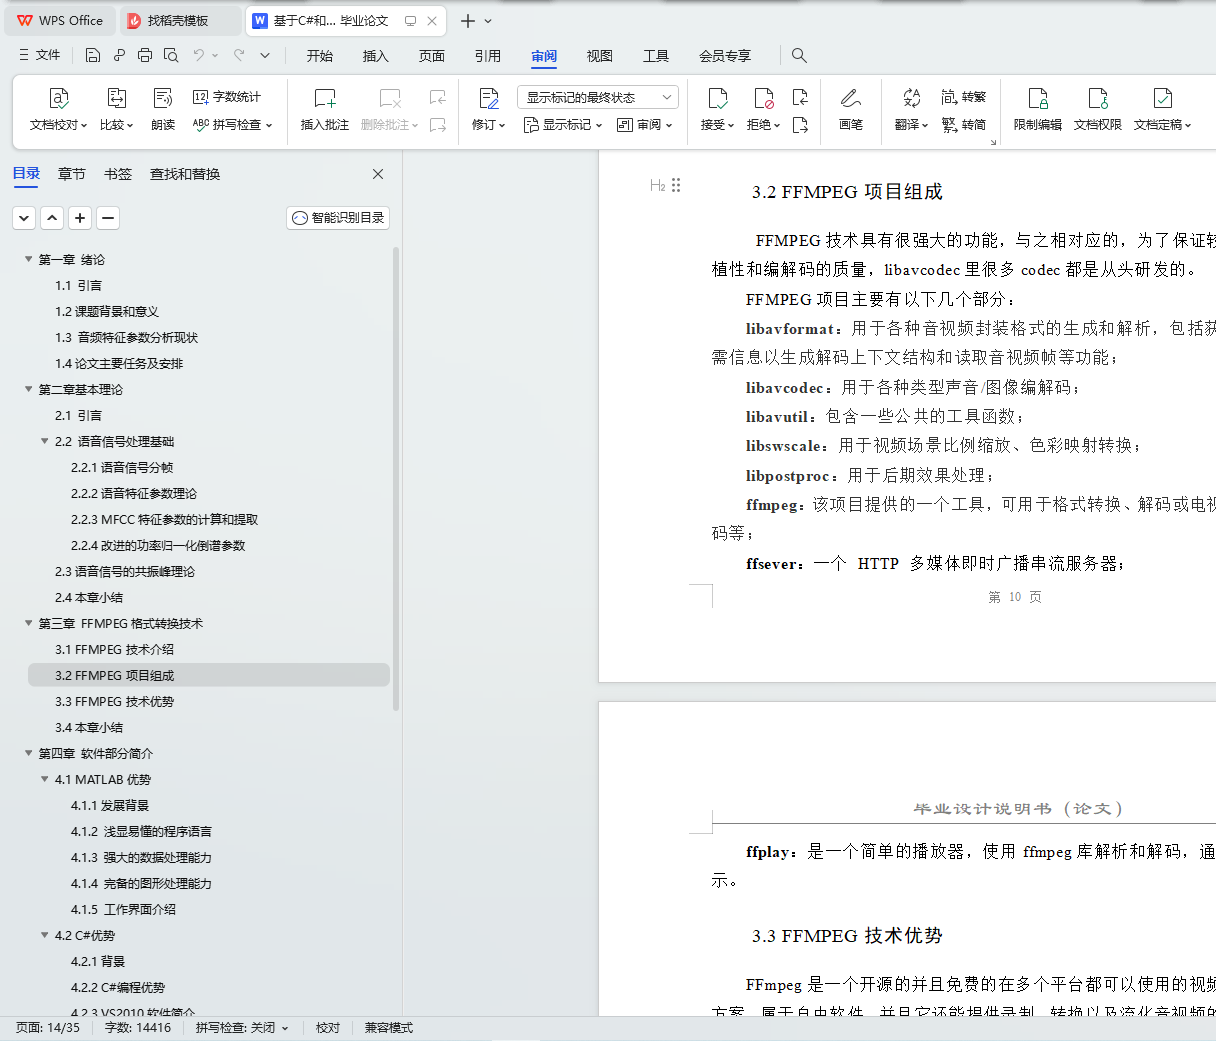Click 兼容模式 in the status bar
The height and width of the screenshot is (1041, 1216).
click(389, 1028)
